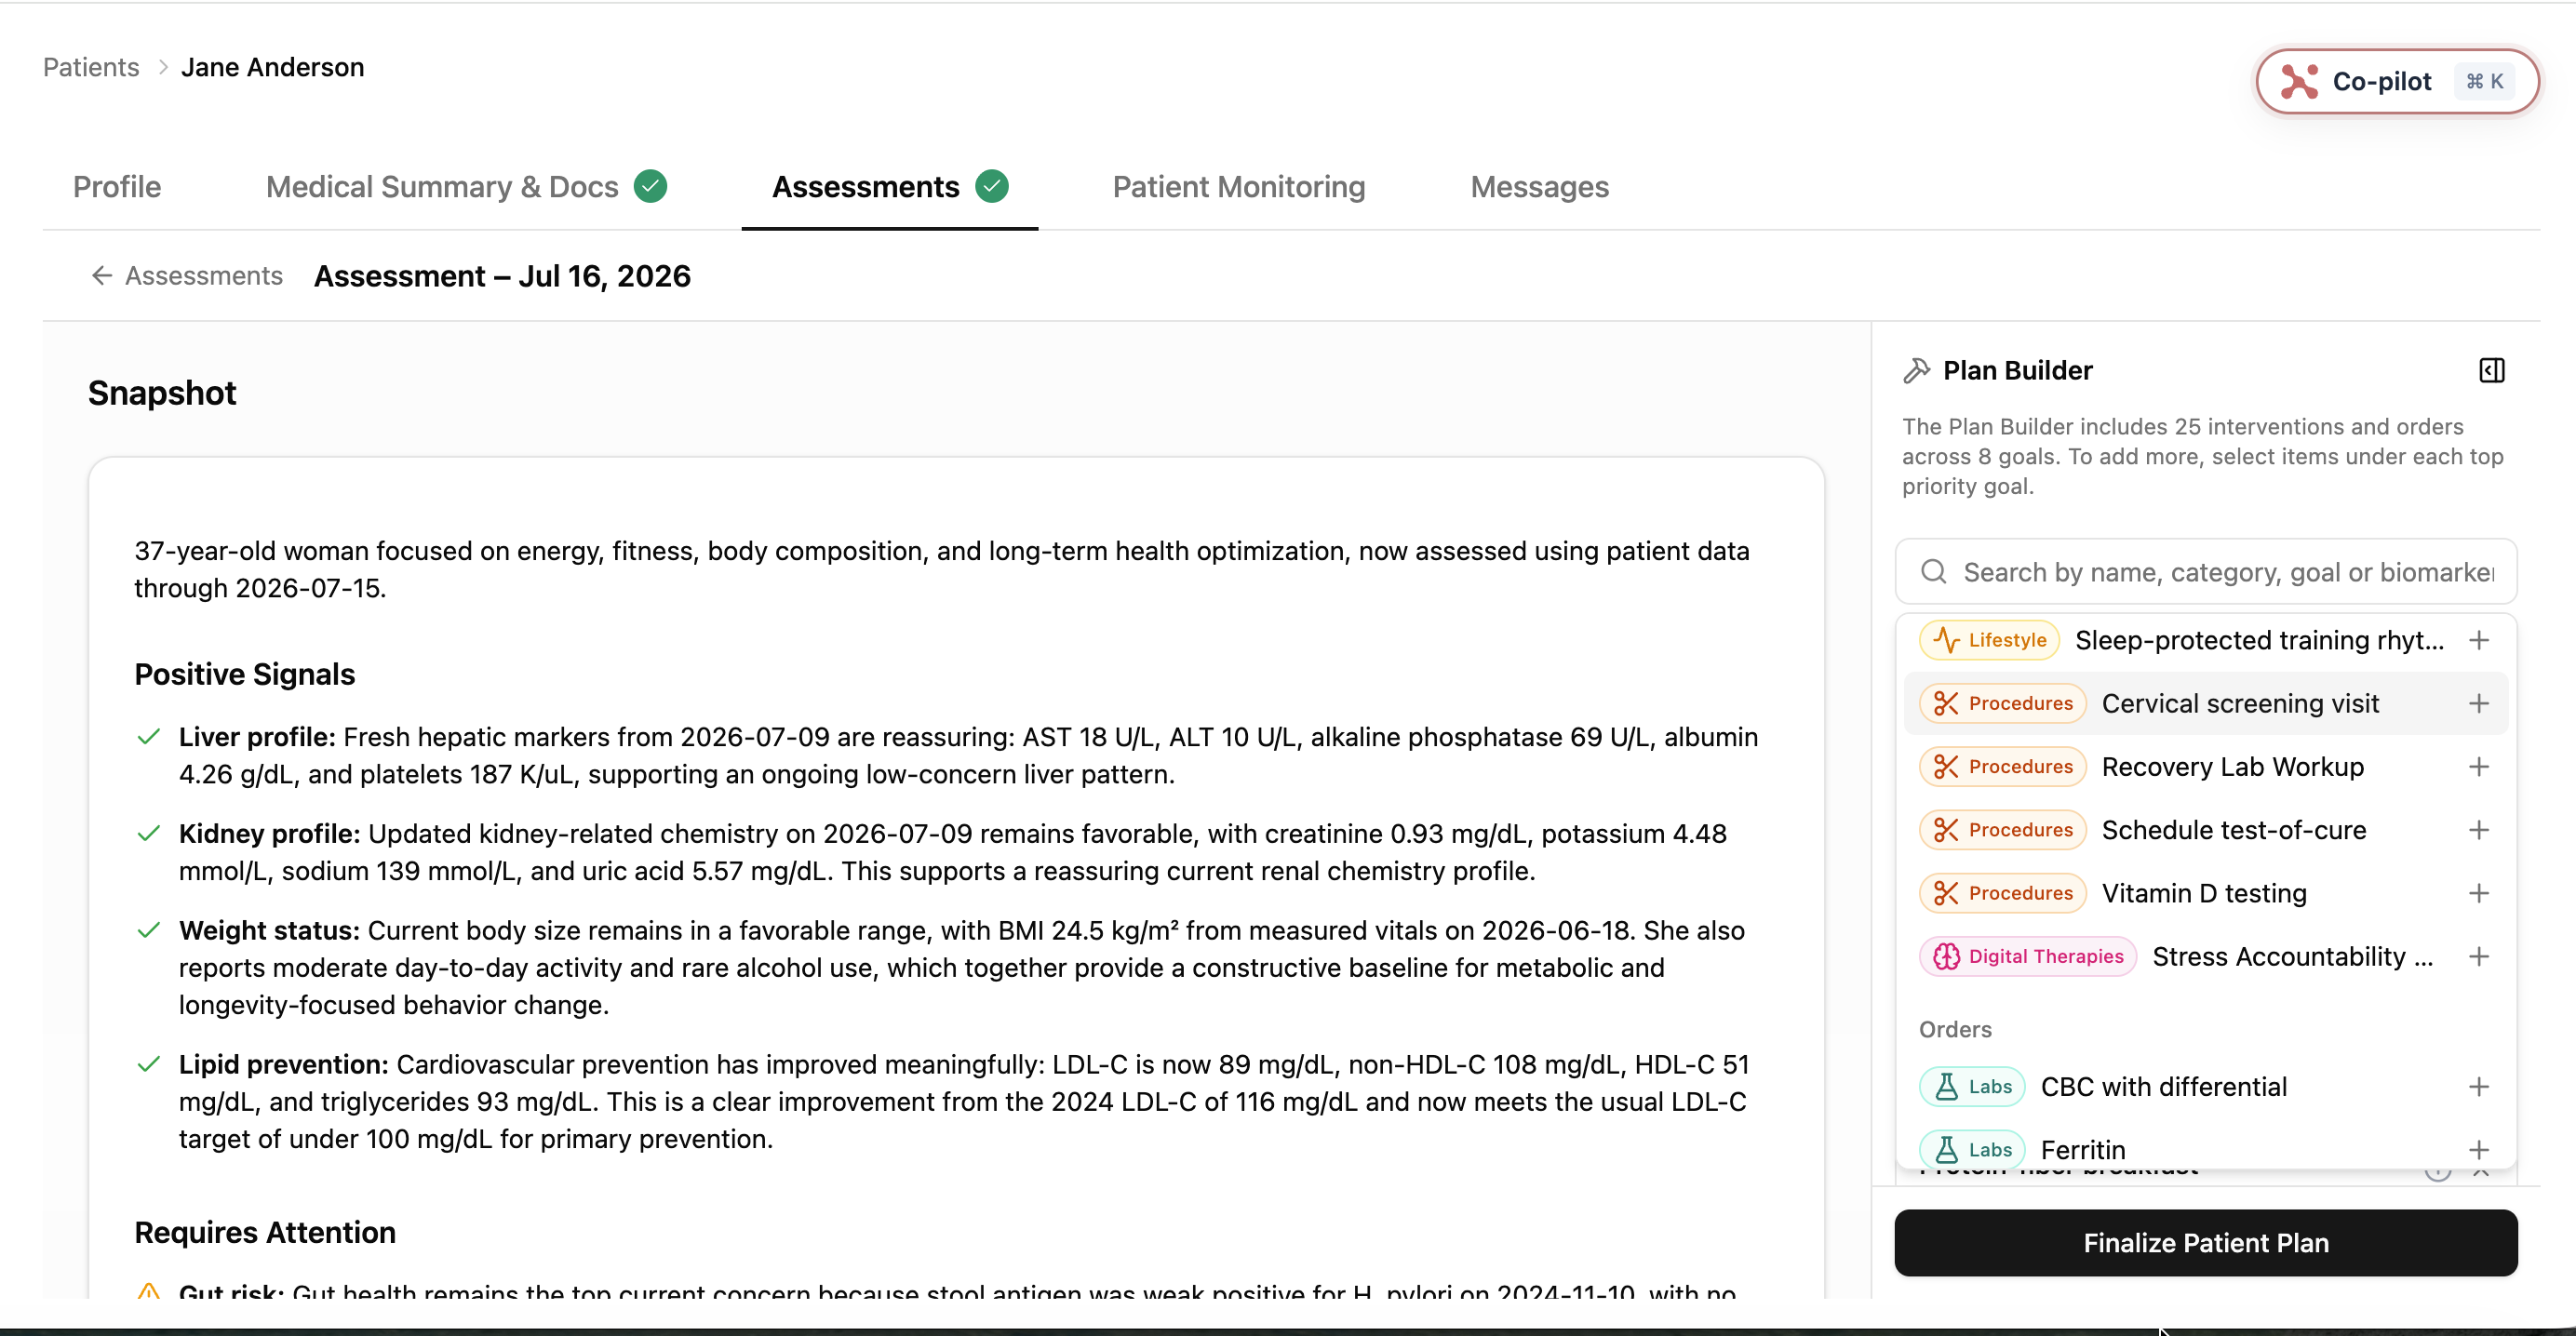Click the Digital Therapies category tag
Image resolution: width=2576 pixels, height=1336 pixels.
pyautogui.click(x=2028, y=957)
